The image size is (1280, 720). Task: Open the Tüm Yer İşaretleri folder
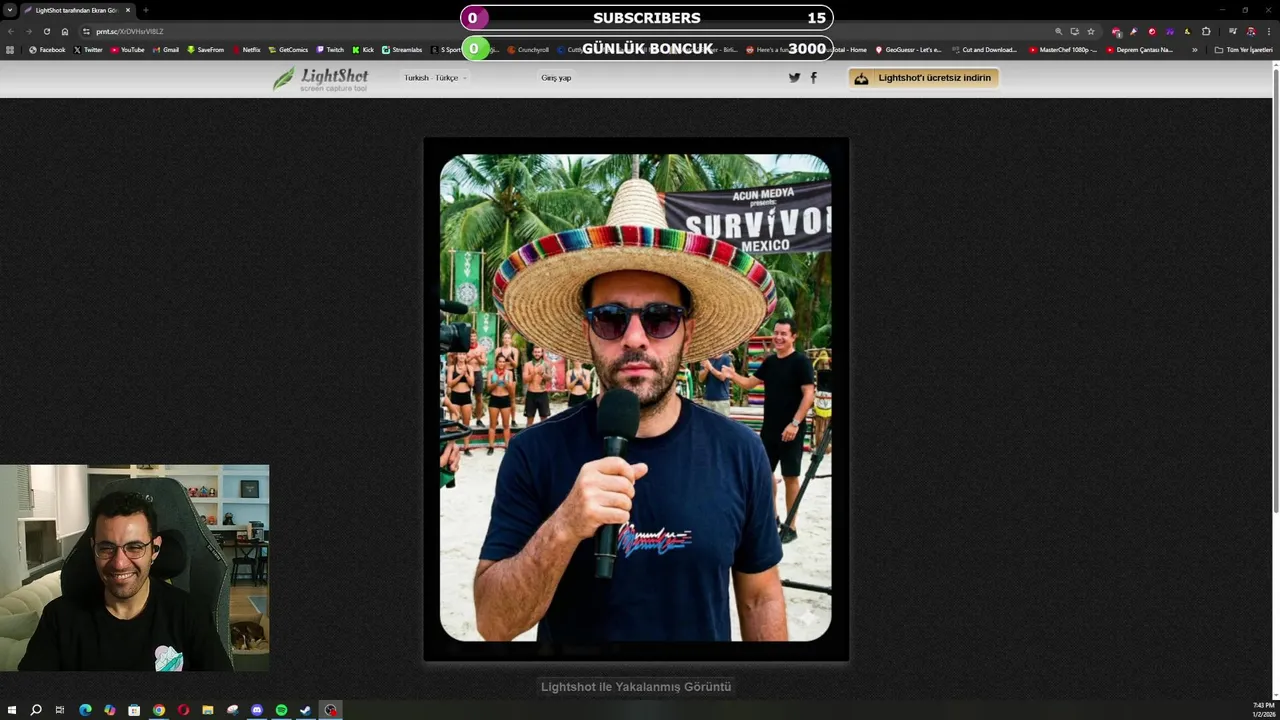tap(1243, 49)
